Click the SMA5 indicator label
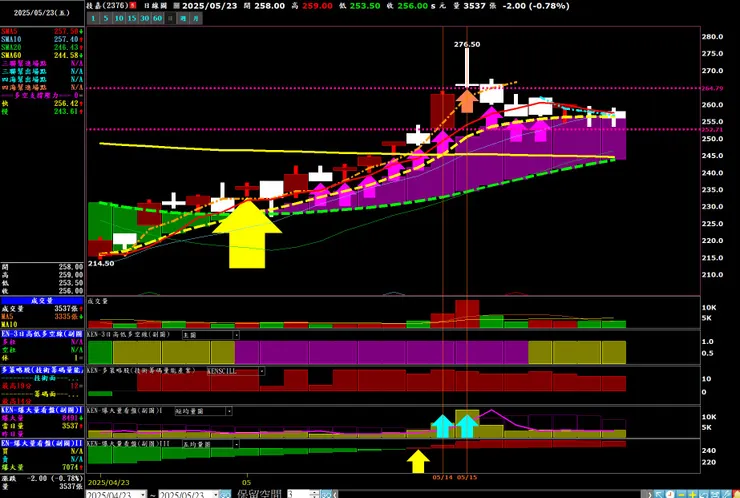Image resolution: width=740 pixels, height=498 pixels. [x=9, y=31]
